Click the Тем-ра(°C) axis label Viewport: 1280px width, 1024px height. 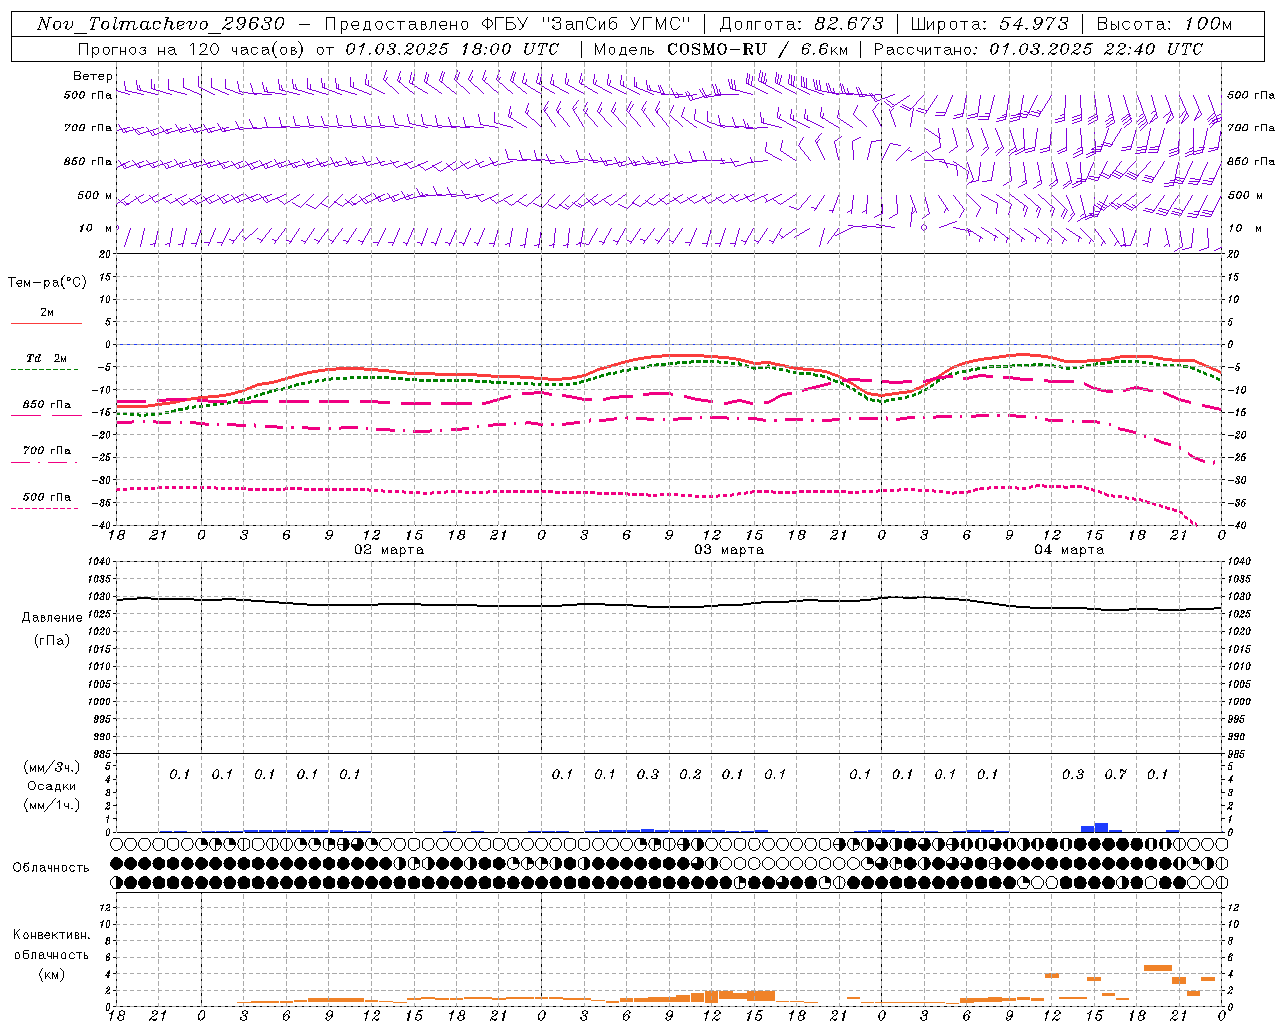click(x=47, y=283)
